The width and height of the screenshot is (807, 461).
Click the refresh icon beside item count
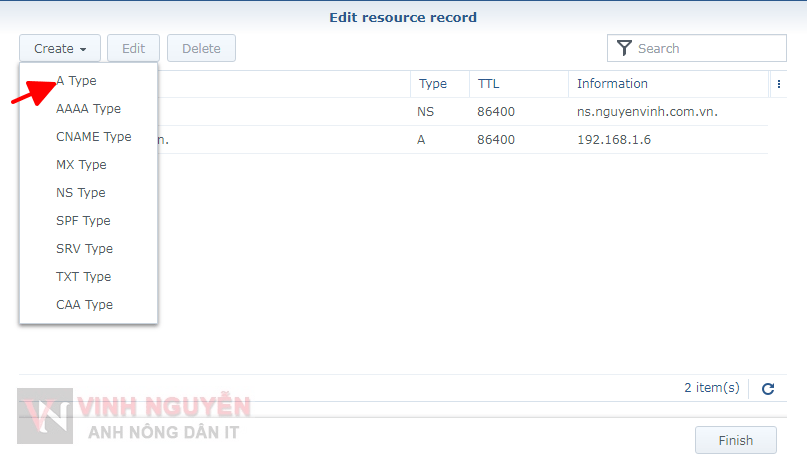pyautogui.click(x=768, y=389)
